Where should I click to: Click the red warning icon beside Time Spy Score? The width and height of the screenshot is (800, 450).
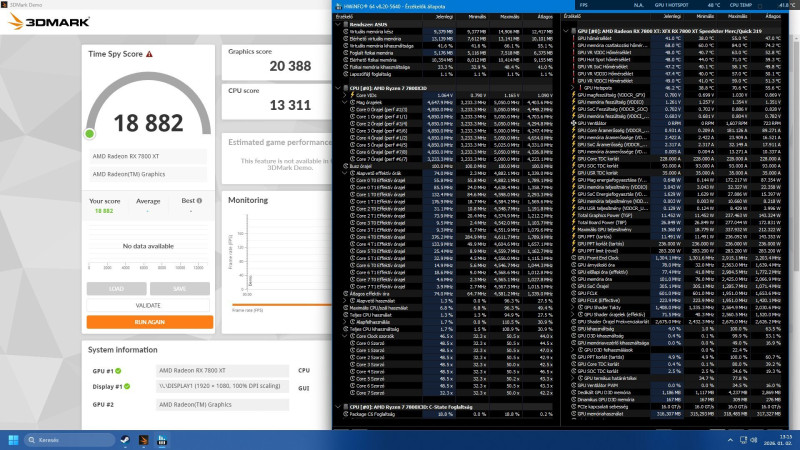[149, 54]
